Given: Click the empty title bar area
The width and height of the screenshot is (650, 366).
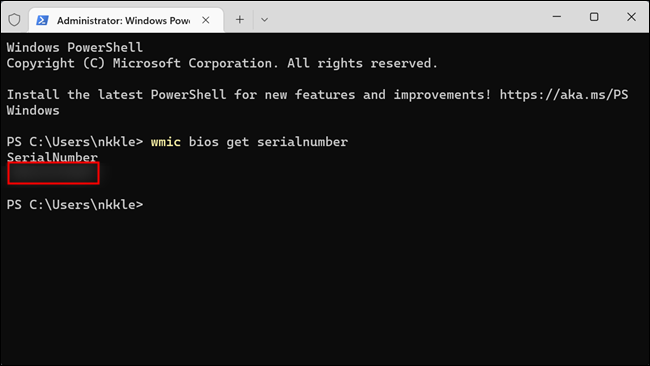Looking at the screenshot, I should tap(406, 17).
